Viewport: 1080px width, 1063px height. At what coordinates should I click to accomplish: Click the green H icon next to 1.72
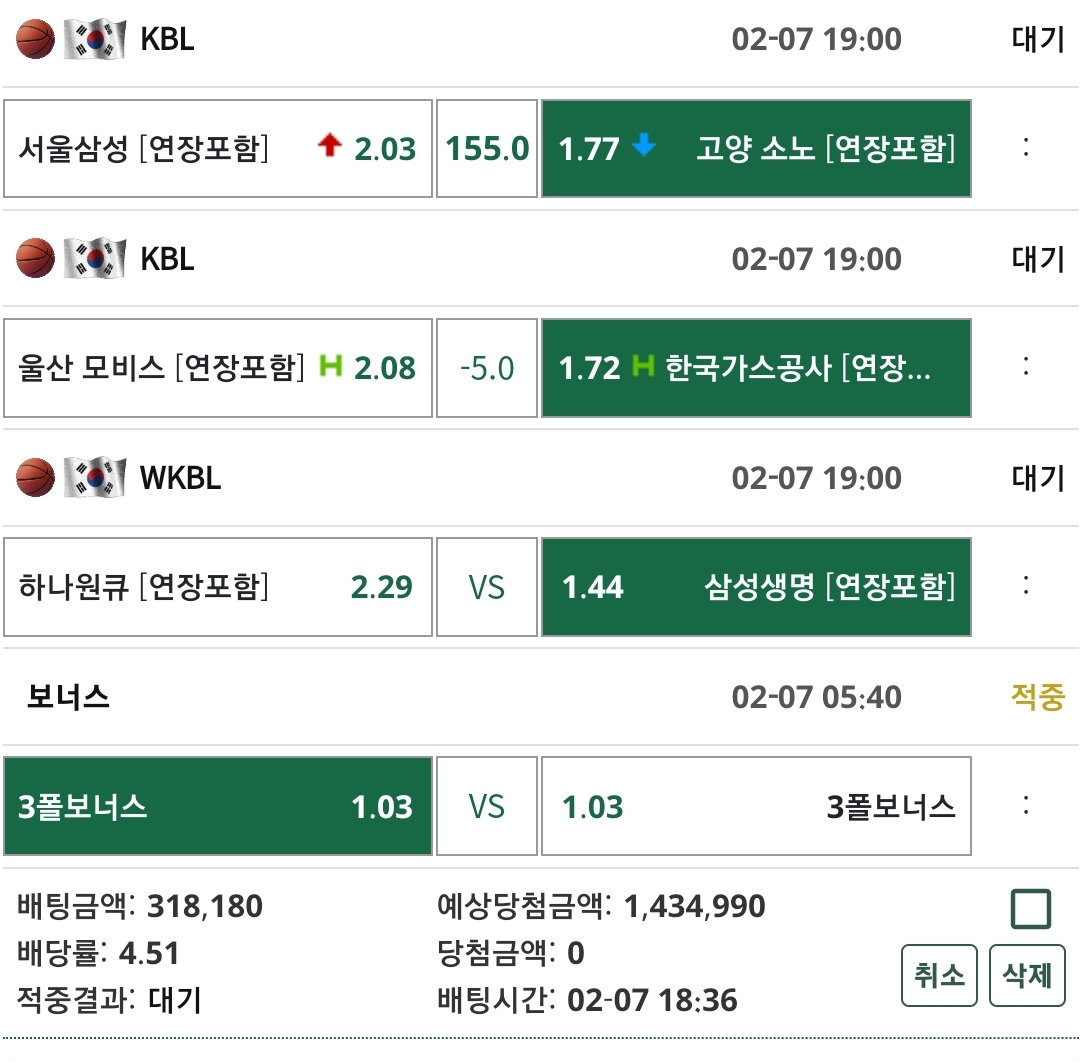tap(644, 367)
